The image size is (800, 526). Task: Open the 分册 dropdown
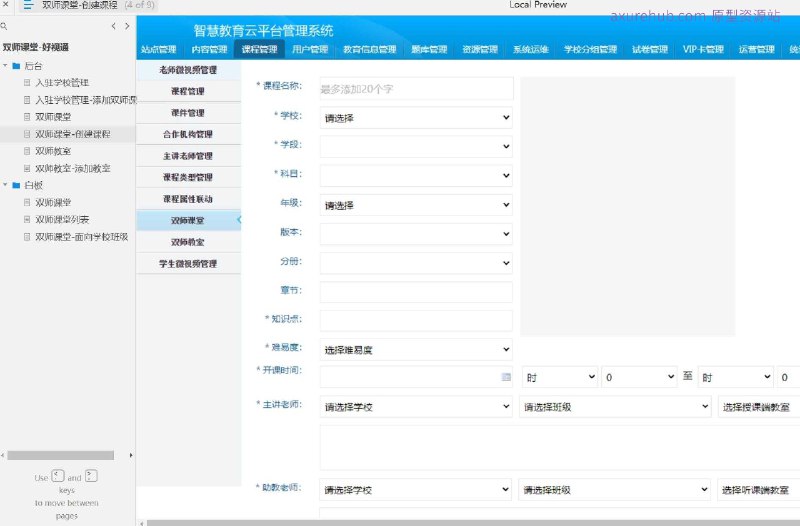(416, 263)
